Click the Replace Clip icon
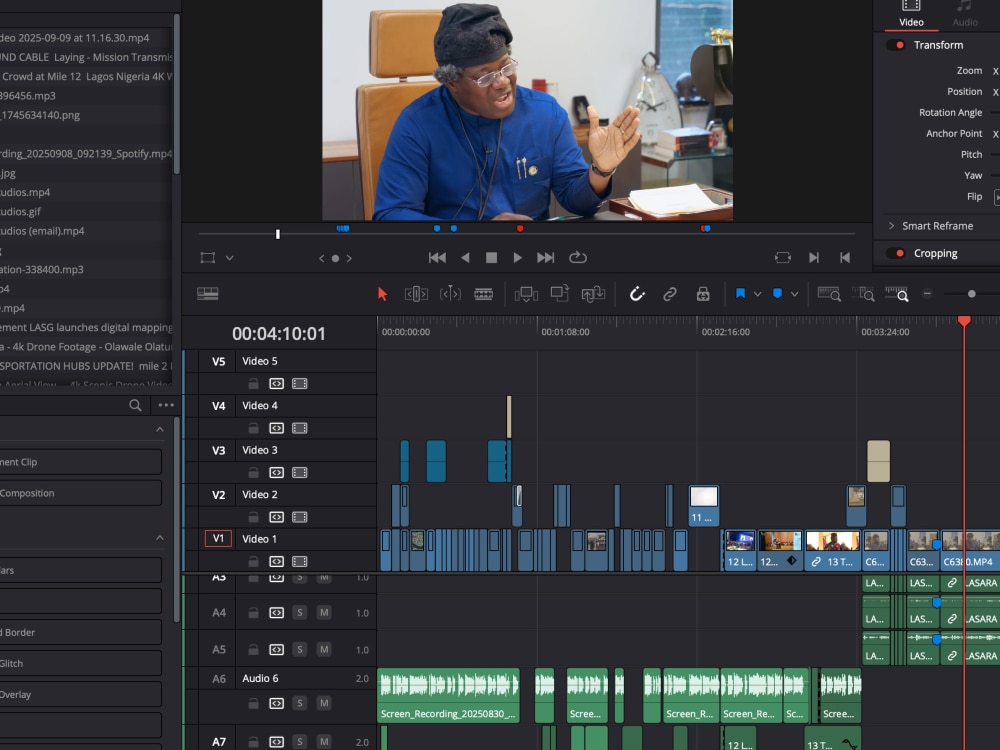Viewport: 1000px width, 750px height. coord(593,294)
